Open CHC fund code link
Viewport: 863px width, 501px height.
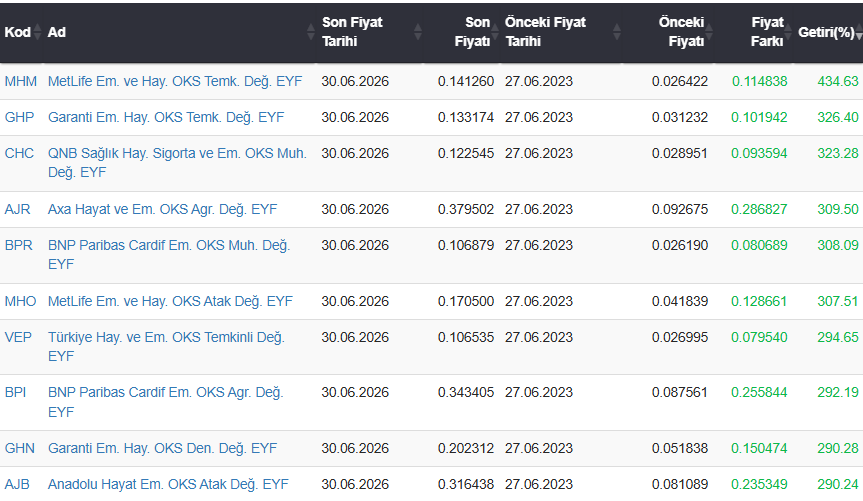coord(19,153)
